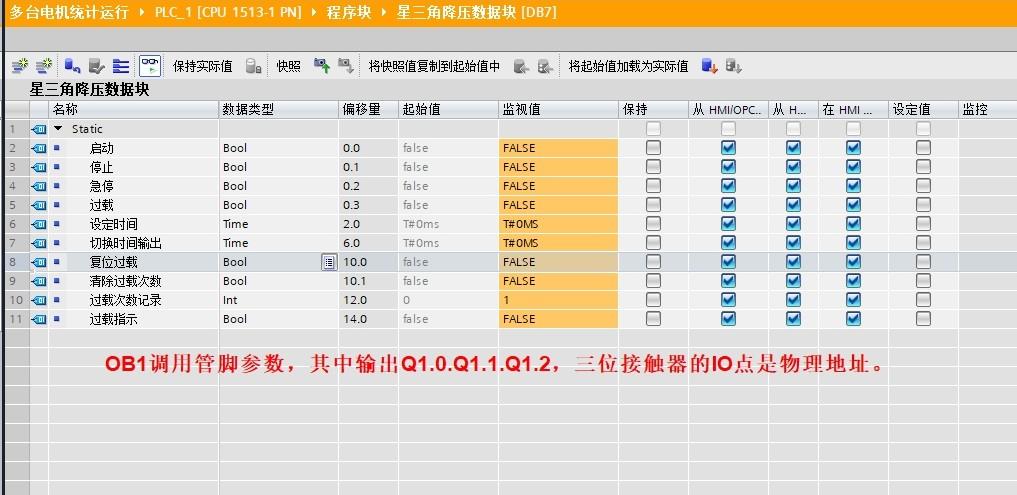This screenshot has height=495, width=1017.
Task: Toggle 在 HMI checkbox for 过载 row
Action: [x=853, y=205]
